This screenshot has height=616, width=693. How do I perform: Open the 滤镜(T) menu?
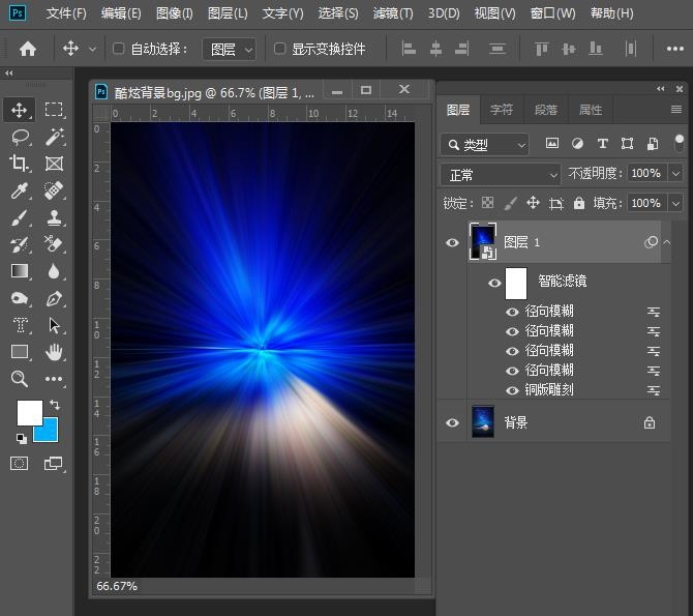(392, 14)
